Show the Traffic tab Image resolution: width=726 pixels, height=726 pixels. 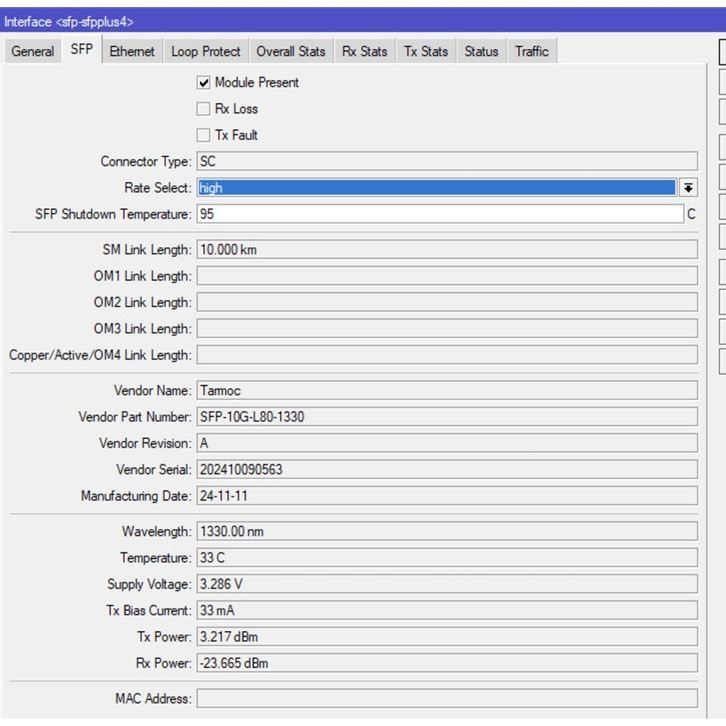531,52
